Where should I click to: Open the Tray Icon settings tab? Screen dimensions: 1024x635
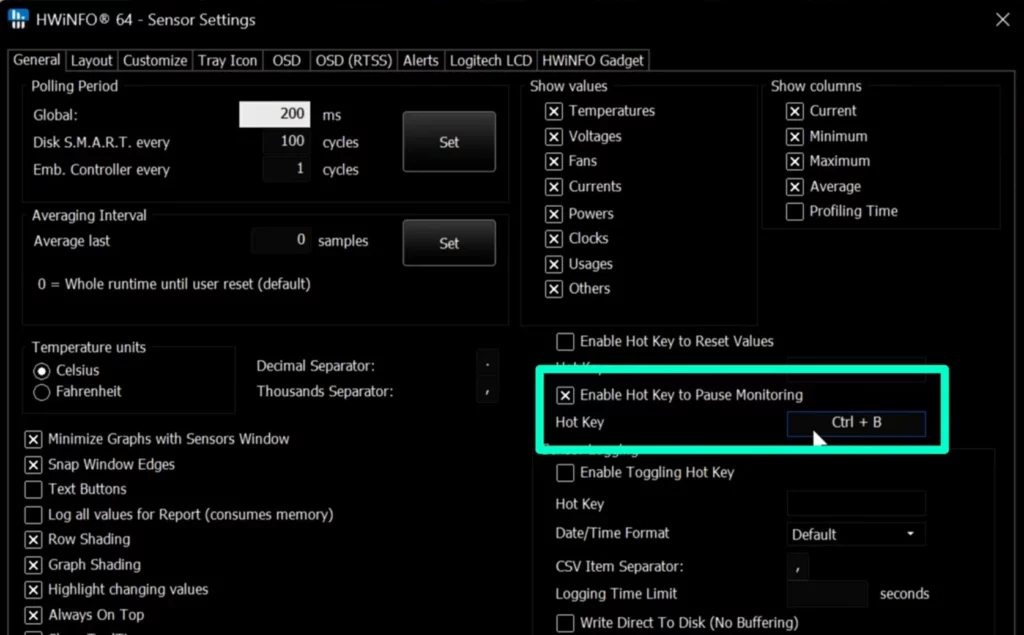[227, 60]
